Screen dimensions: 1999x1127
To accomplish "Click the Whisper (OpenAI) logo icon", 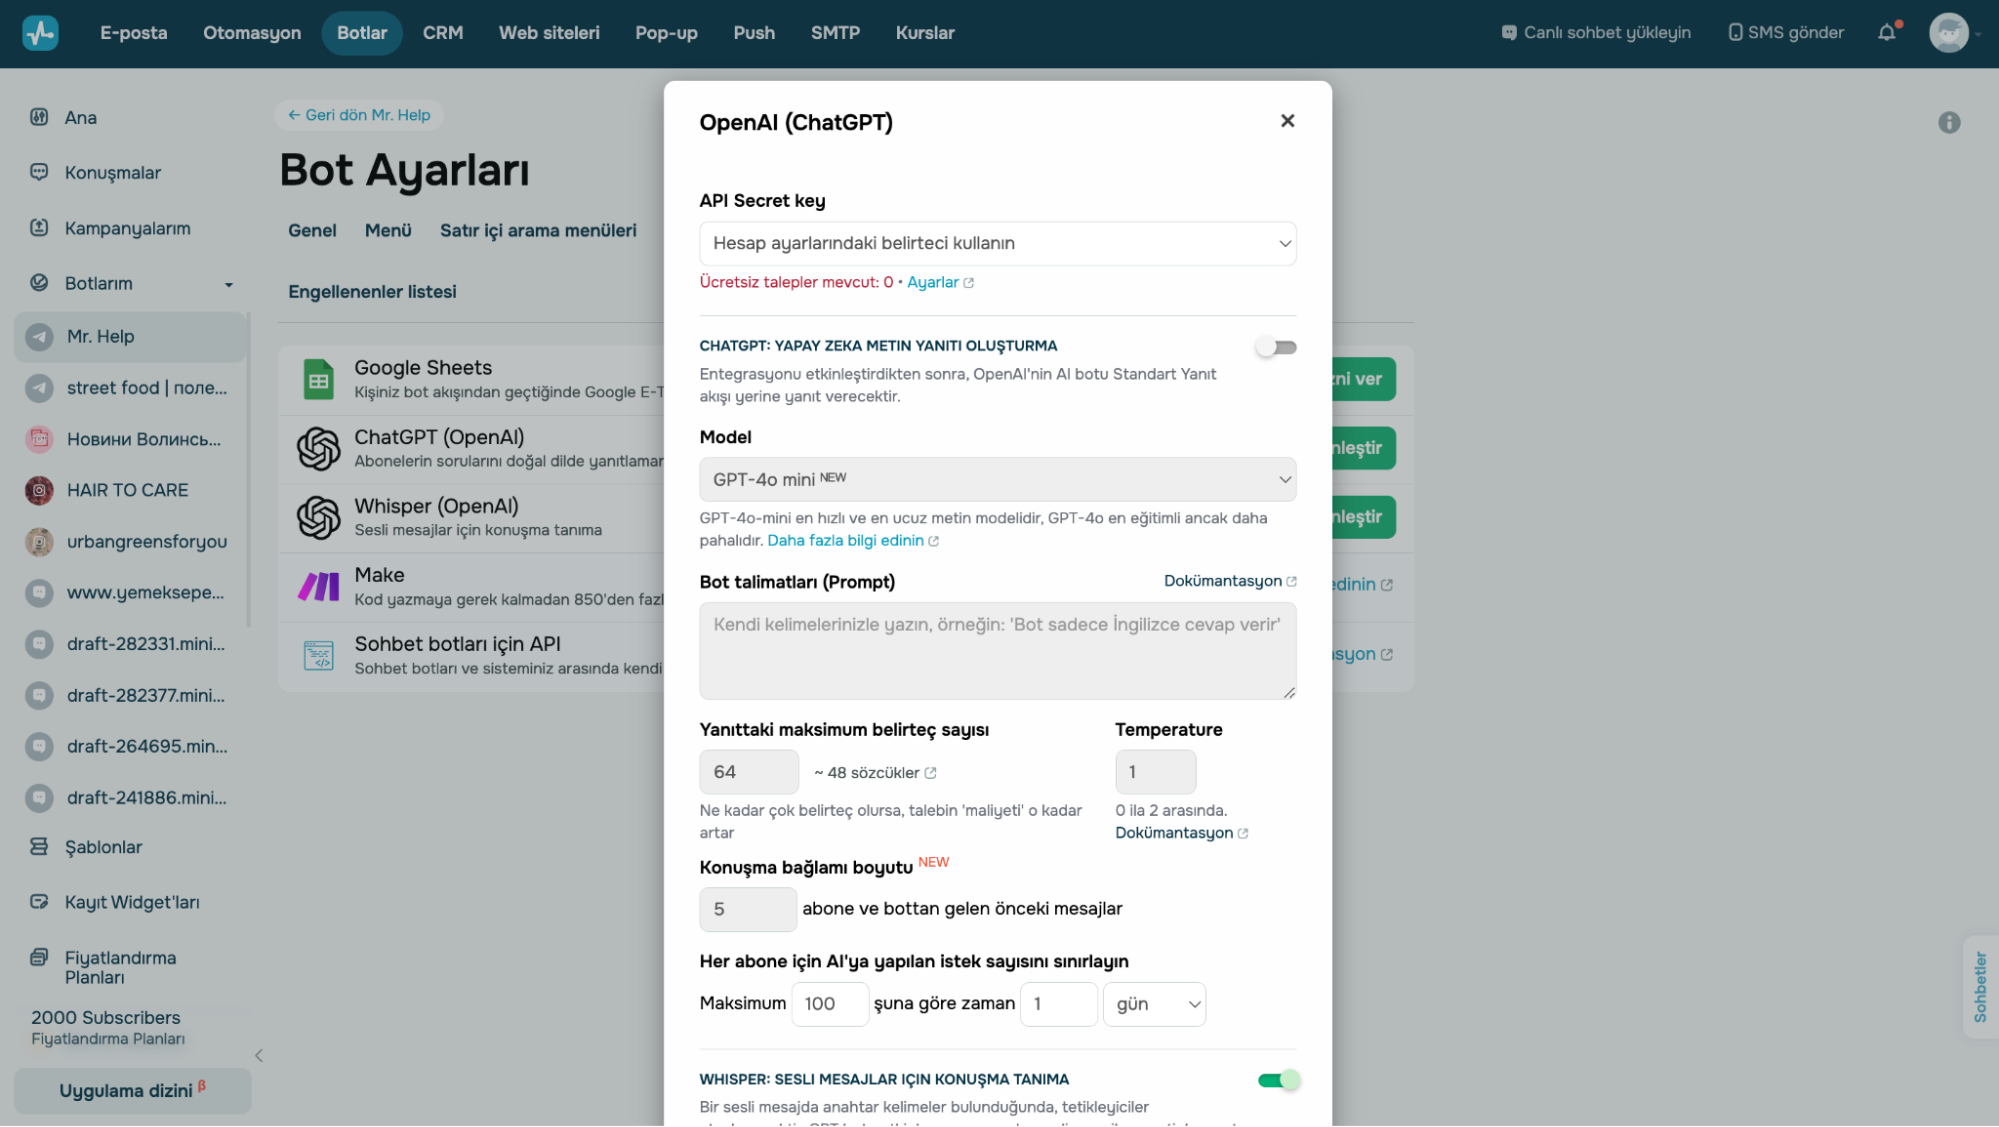I will (318, 517).
